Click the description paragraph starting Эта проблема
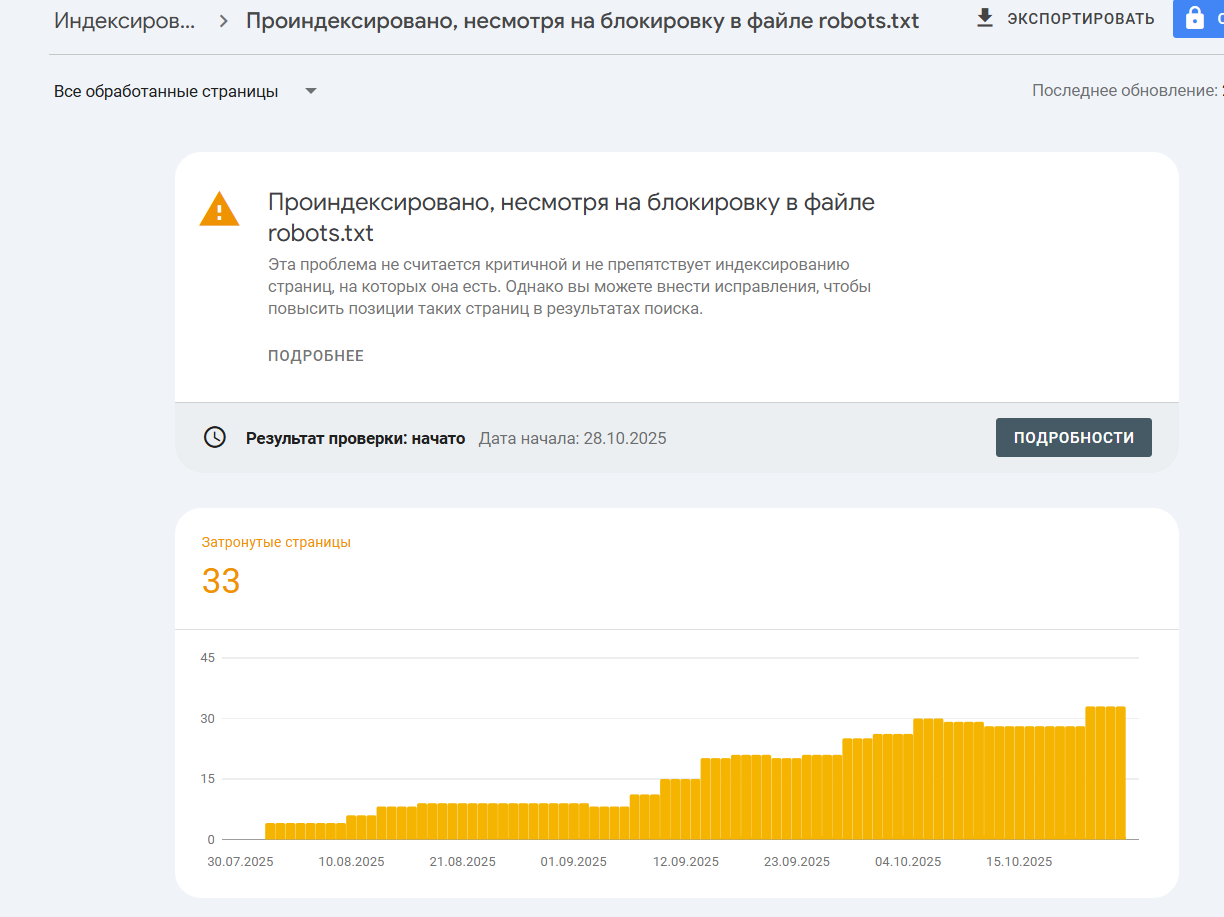The image size is (1224, 917). tap(569, 287)
